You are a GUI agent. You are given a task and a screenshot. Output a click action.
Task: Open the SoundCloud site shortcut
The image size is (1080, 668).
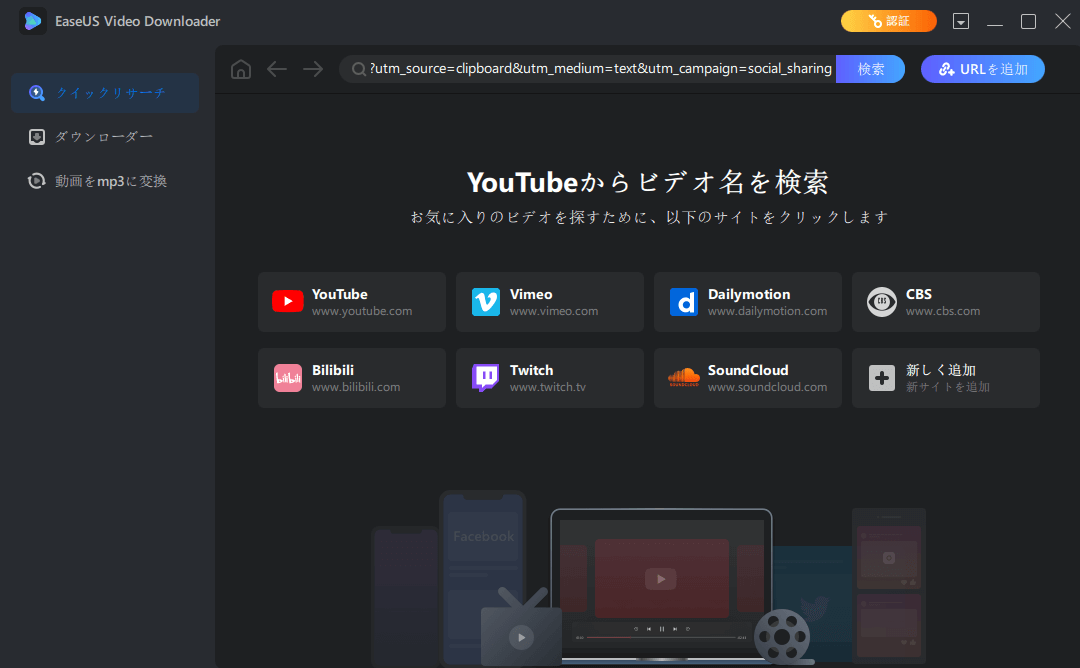(747, 377)
